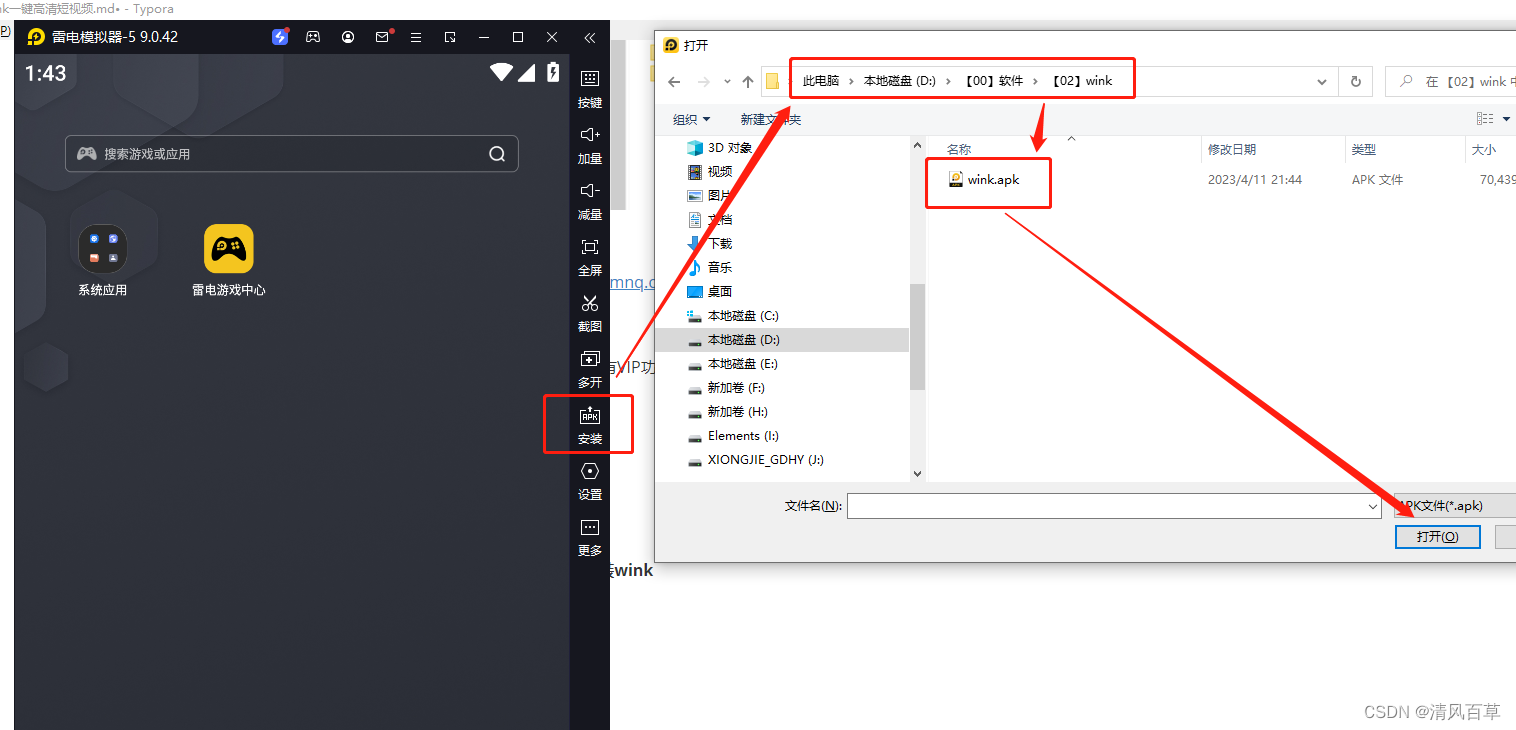Screen dimensions: 1516x730
Task: Click the refresh button beside address bar
Action: (x=1356, y=82)
